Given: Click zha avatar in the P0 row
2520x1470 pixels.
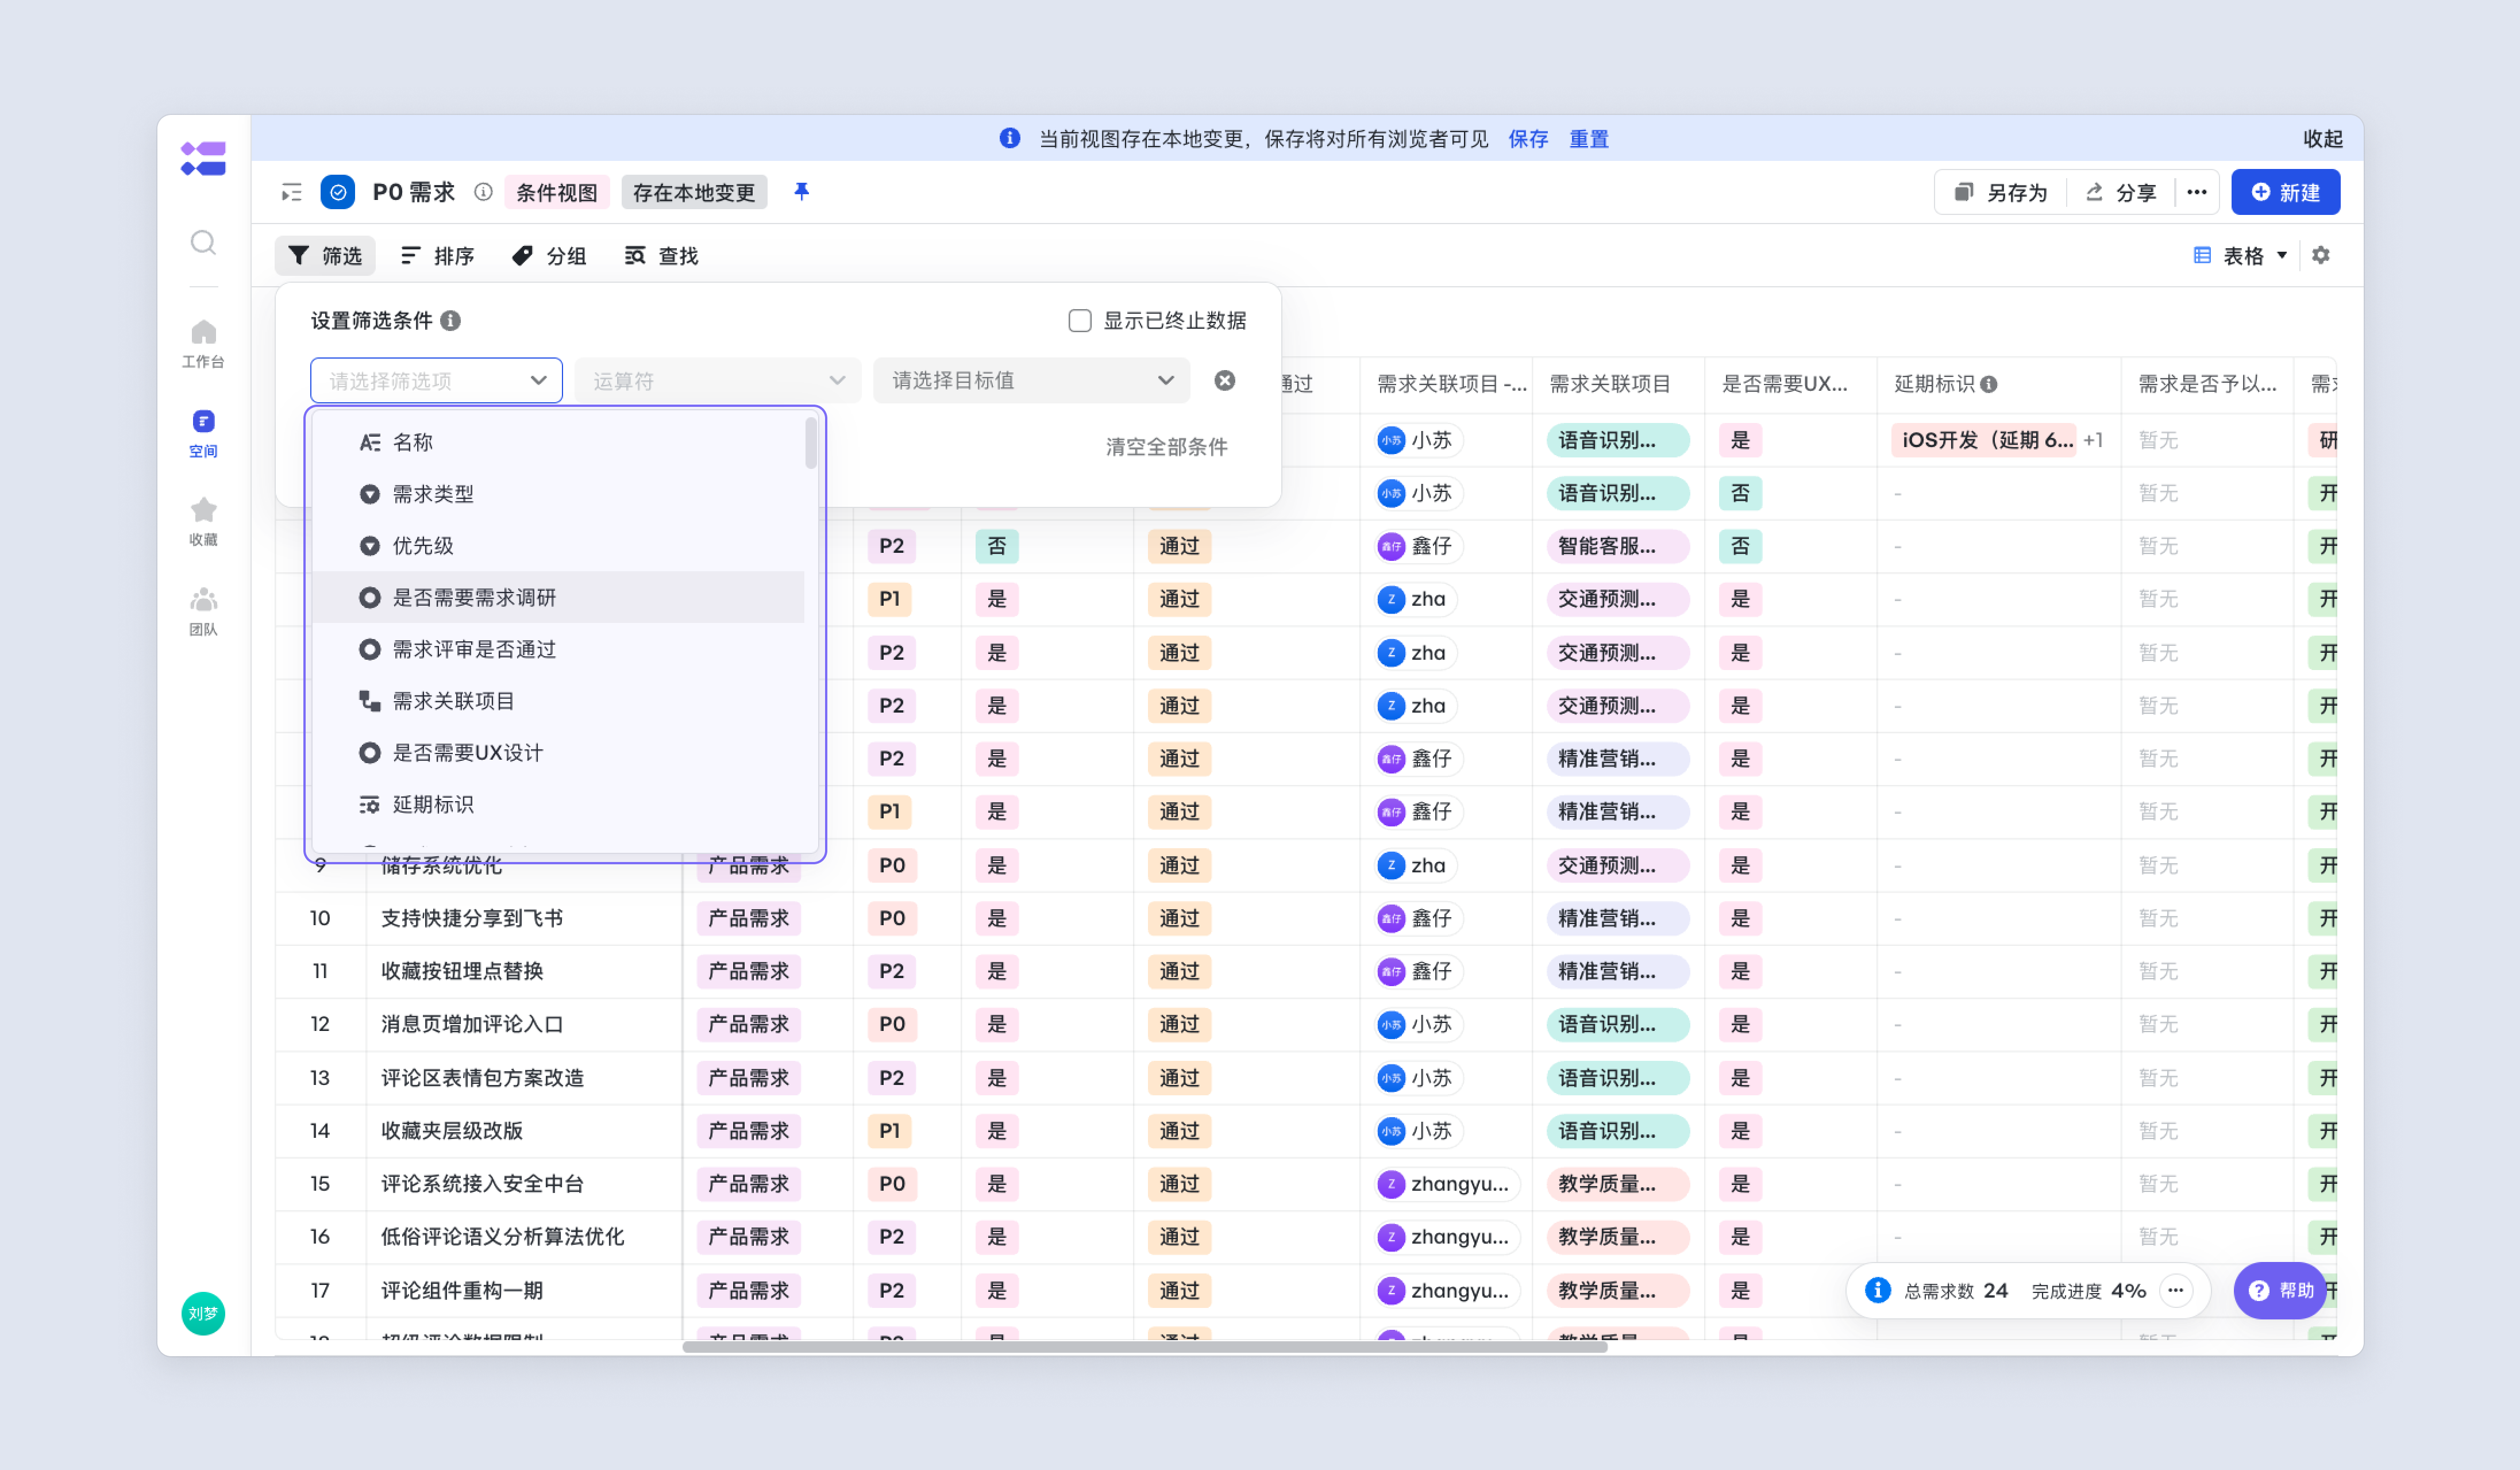Looking at the screenshot, I should click(x=1390, y=865).
